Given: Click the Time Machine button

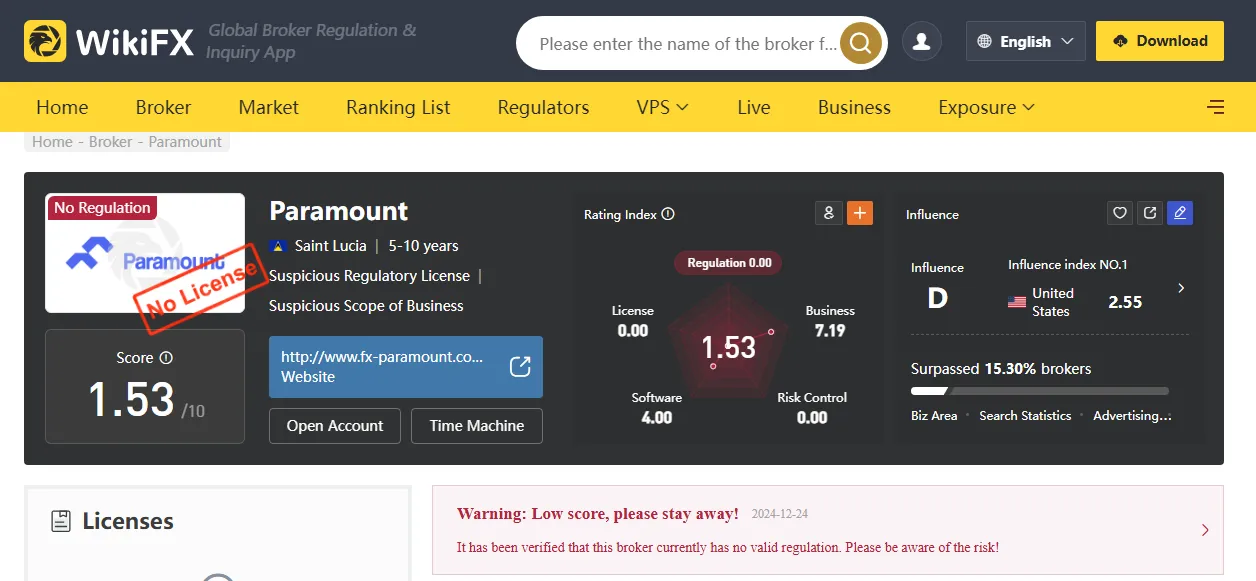Looking at the screenshot, I should coord(476,426).
